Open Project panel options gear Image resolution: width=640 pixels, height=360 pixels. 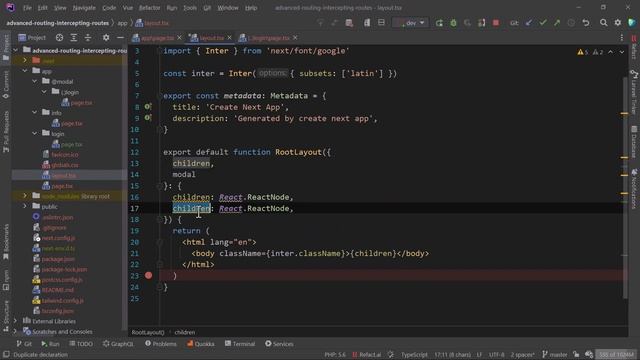pyautogui.click(x=106, y=38)
